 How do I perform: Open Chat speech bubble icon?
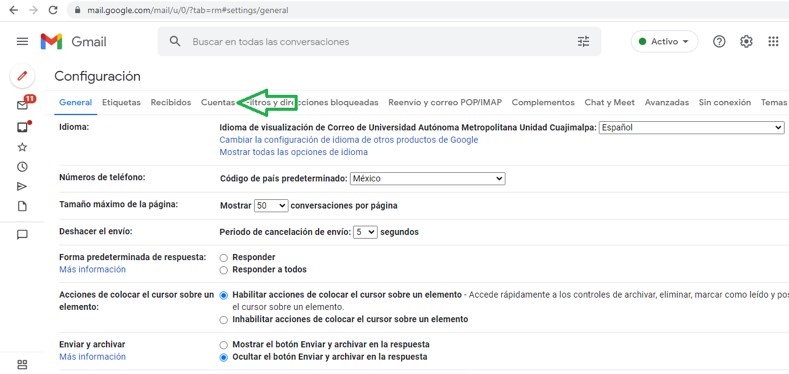point(22,235)
